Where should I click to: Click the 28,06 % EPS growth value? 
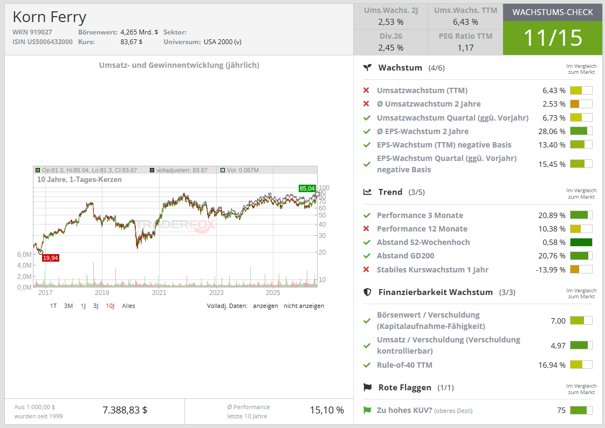pos(552,131)
